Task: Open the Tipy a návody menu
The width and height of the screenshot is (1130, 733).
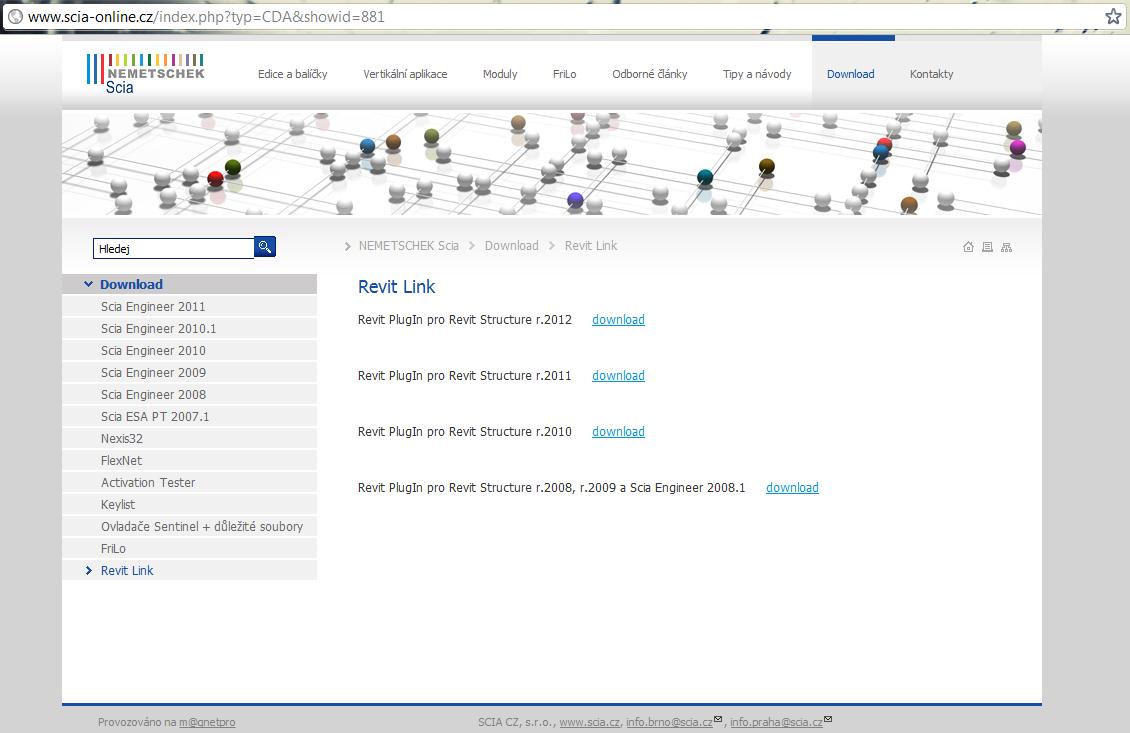Action: tap(757, 74)
